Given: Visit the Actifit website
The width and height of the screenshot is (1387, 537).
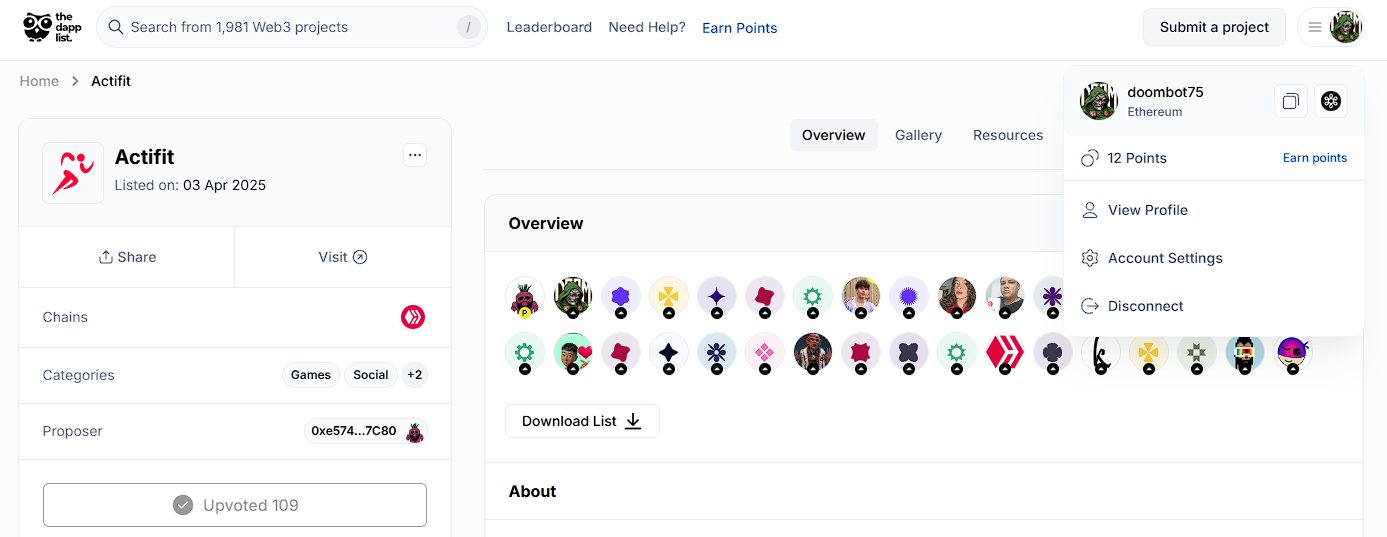Looking at the screenshot, I should [x=343, y=257].
